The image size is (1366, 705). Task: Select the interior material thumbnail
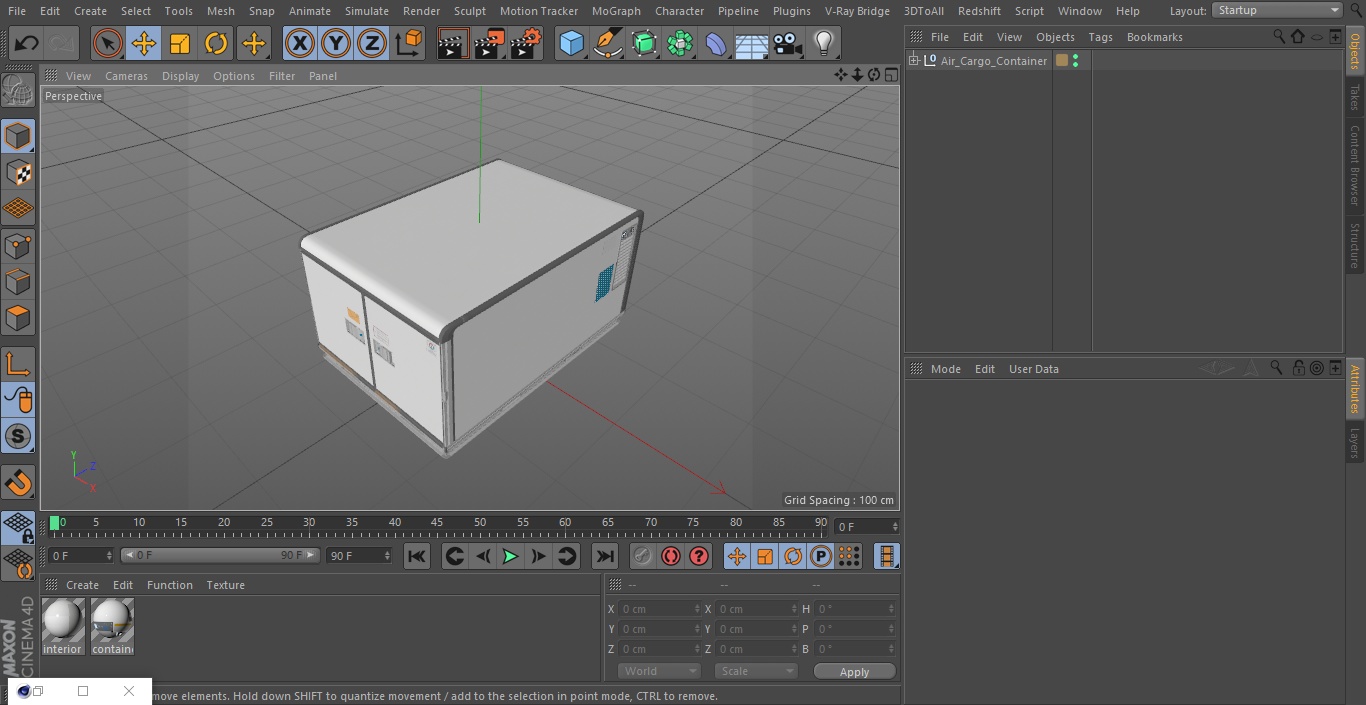point(63,627)
